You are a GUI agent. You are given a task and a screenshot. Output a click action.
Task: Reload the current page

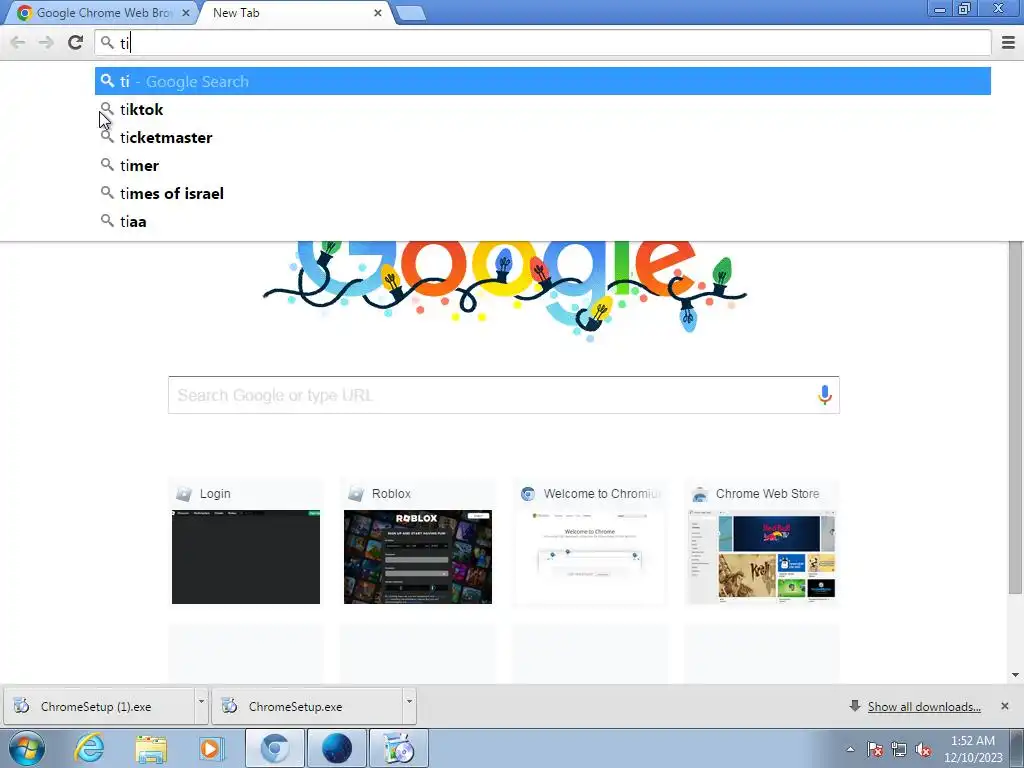[x=75, y=42]
